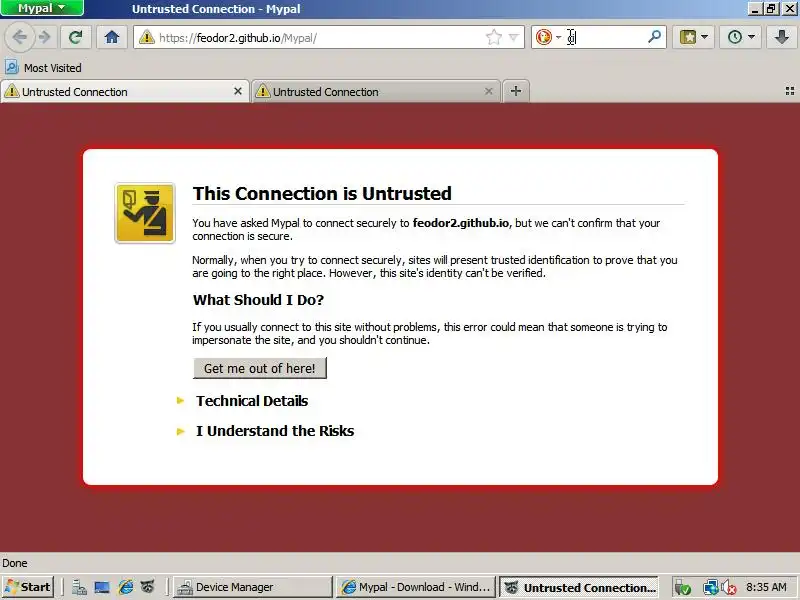The height and width of the screenshot is (600, 800).
Task: Expand the History button dropdown arrow
Action: pos(752,37)
